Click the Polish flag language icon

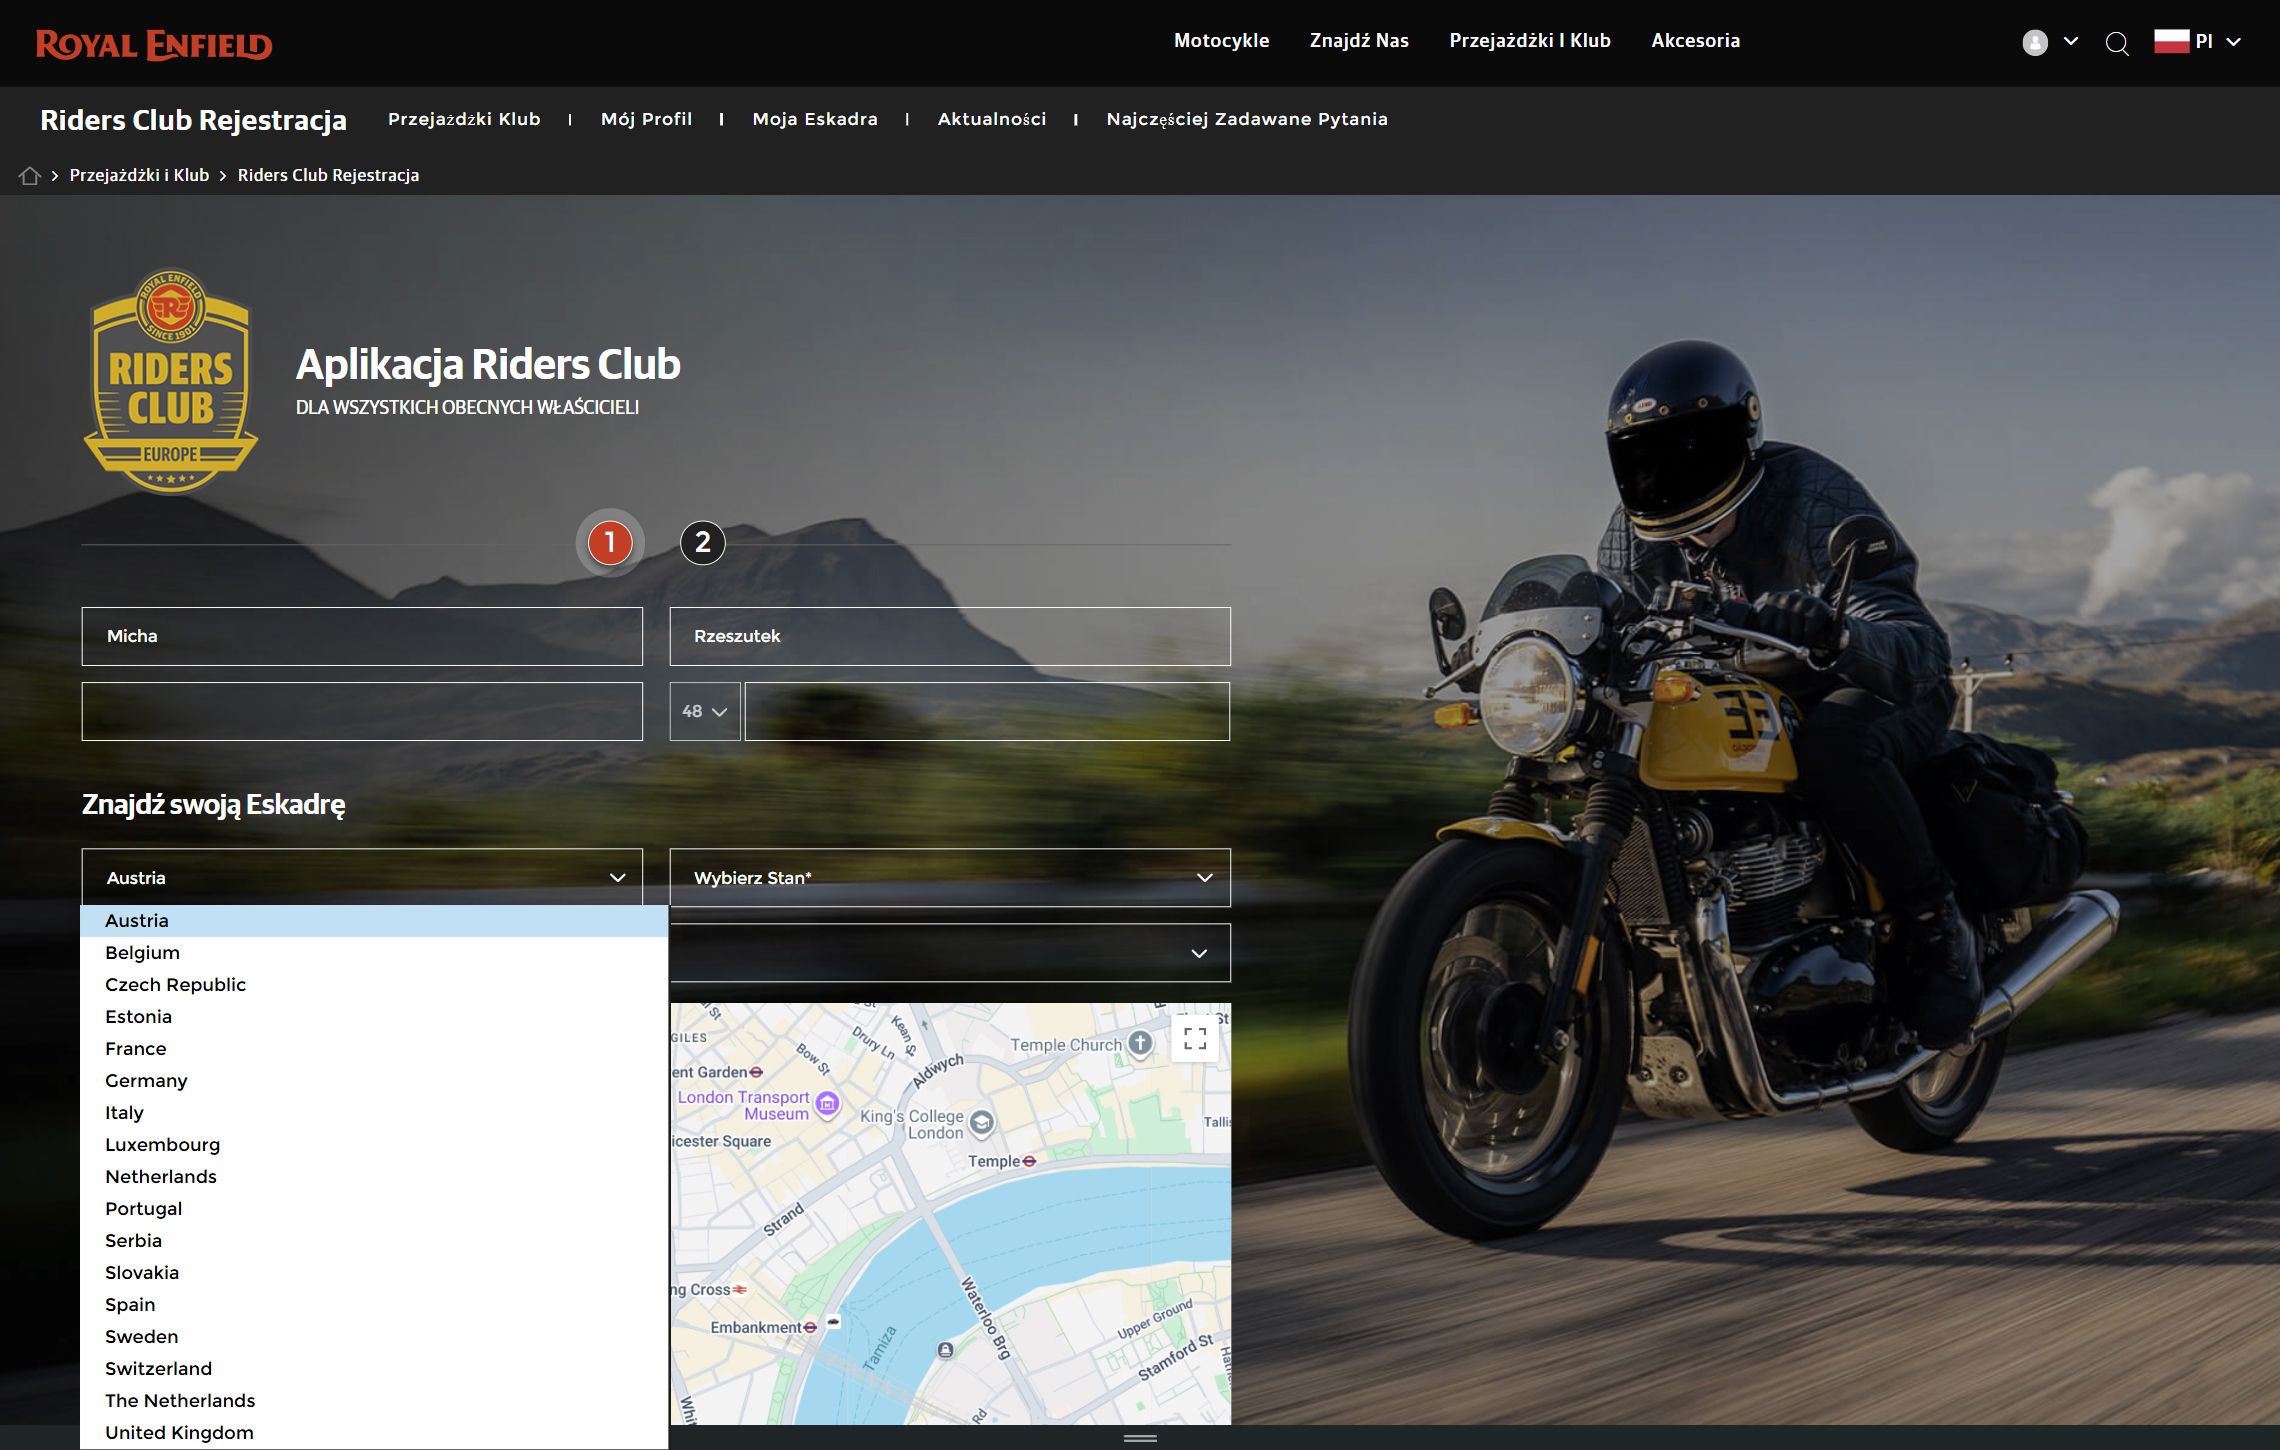(2171, 41)
